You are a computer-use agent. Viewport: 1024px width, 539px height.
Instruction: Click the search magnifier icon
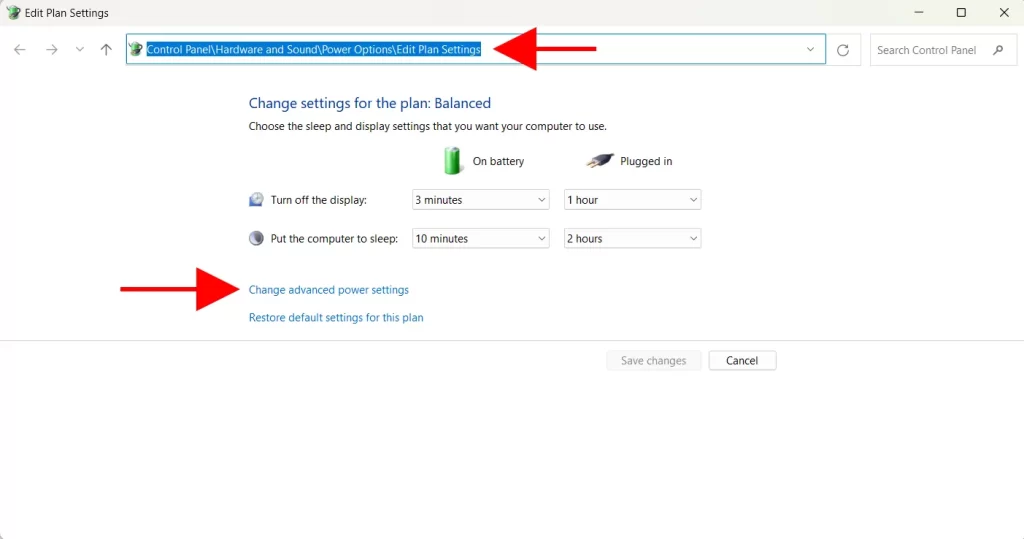pos(998,50)
